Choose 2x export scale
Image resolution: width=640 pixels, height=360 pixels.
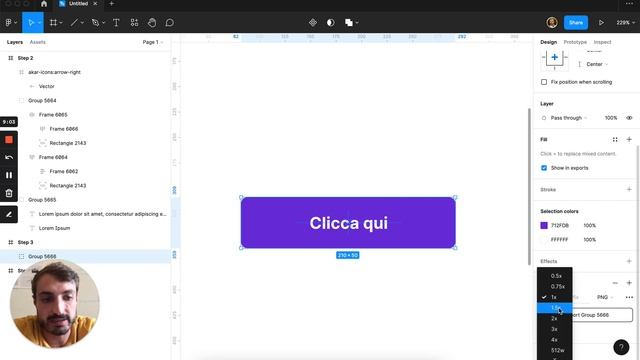(555, 318)
